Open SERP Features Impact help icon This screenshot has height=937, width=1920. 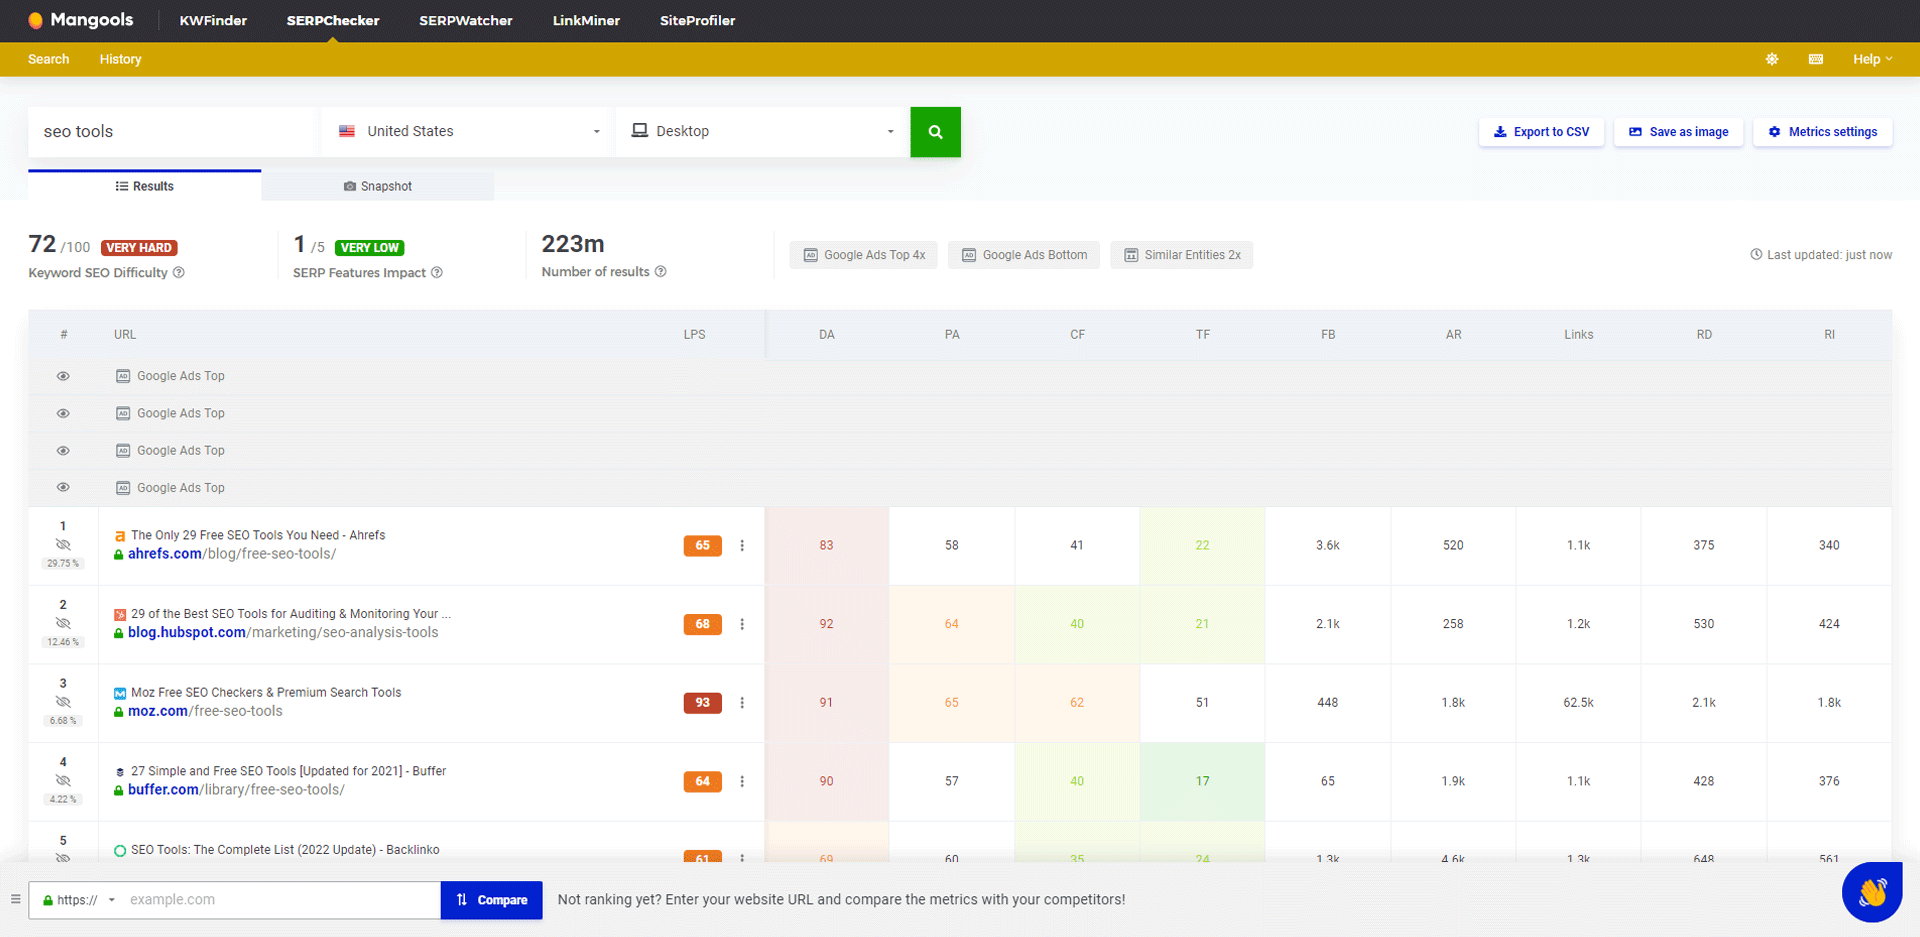437,273
